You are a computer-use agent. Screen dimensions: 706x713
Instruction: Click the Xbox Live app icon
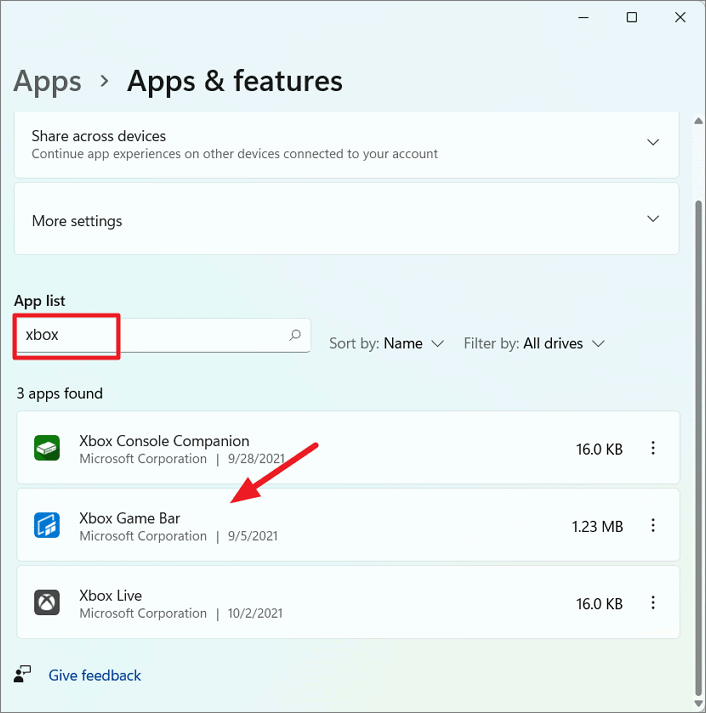[48, 603]
